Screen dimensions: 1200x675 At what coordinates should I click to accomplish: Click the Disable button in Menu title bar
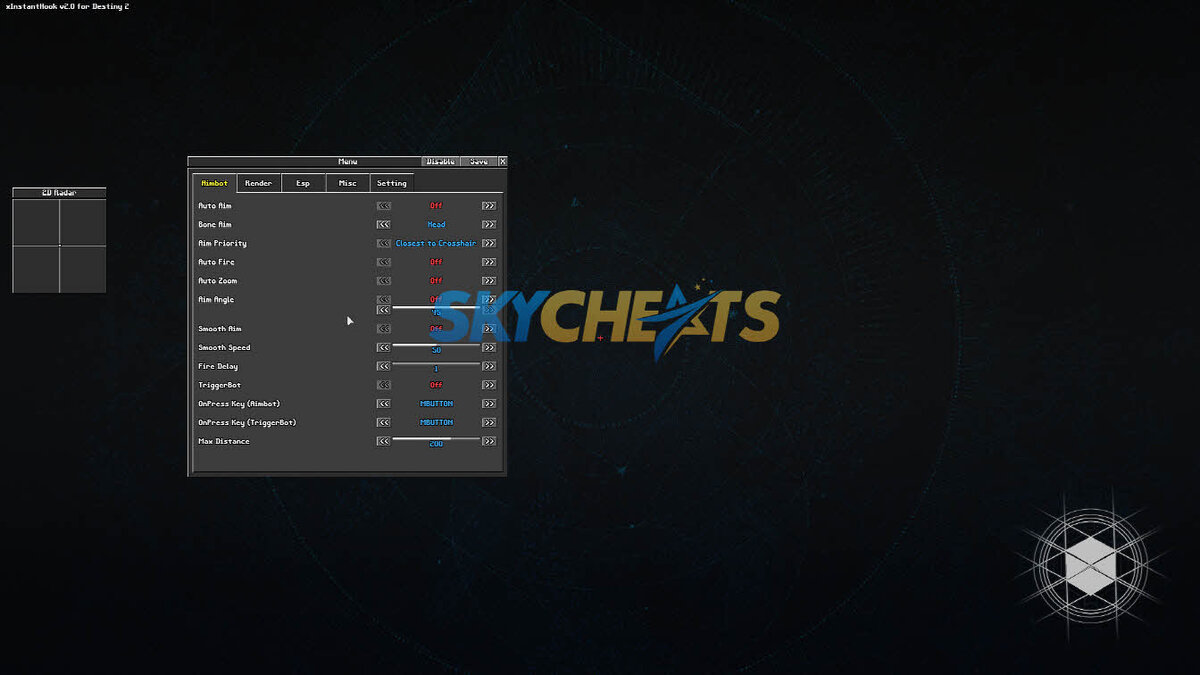[x=440, y=161]
